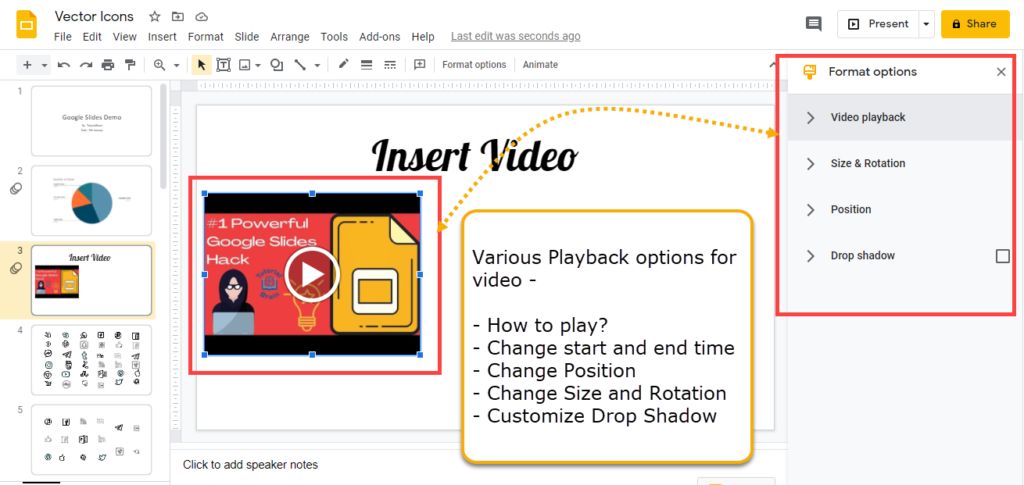The height and width of the screenshot is (485, 1024).
Task: Play the video on the slide
Action: pyautogui.click(x=312, y=274)
